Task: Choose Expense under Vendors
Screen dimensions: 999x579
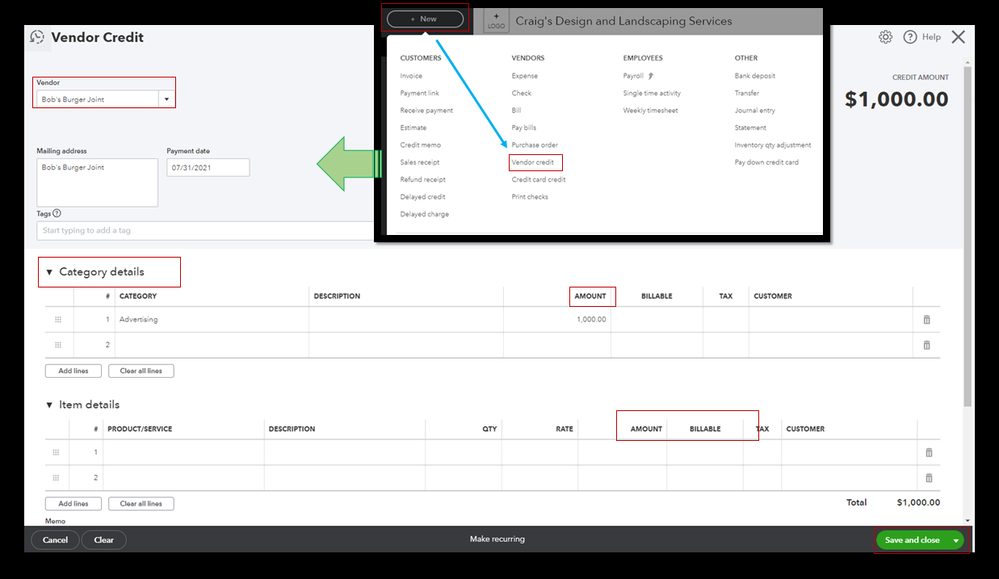Action: coord(524,76)
